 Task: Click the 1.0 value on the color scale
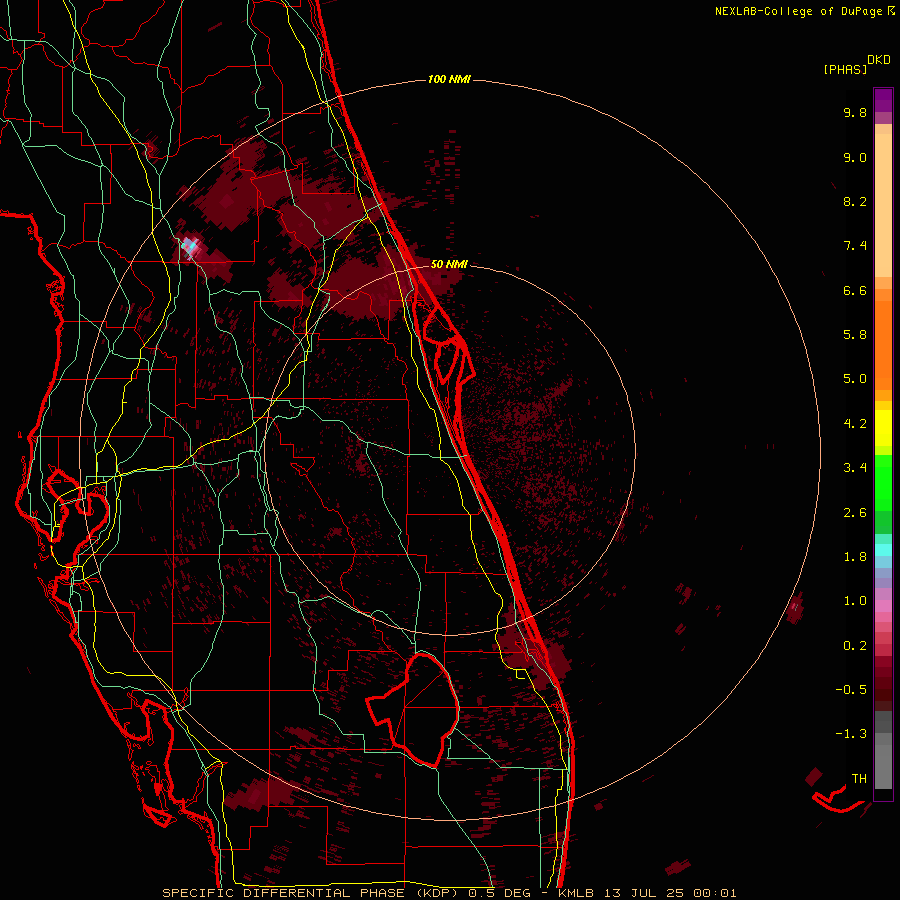click(x=855, y=601)
